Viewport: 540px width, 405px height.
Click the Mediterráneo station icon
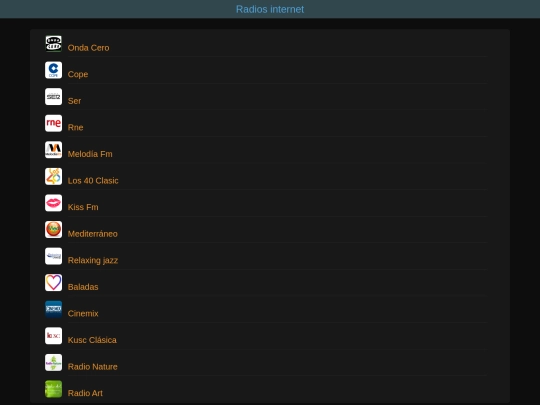(x=53, y=230)
